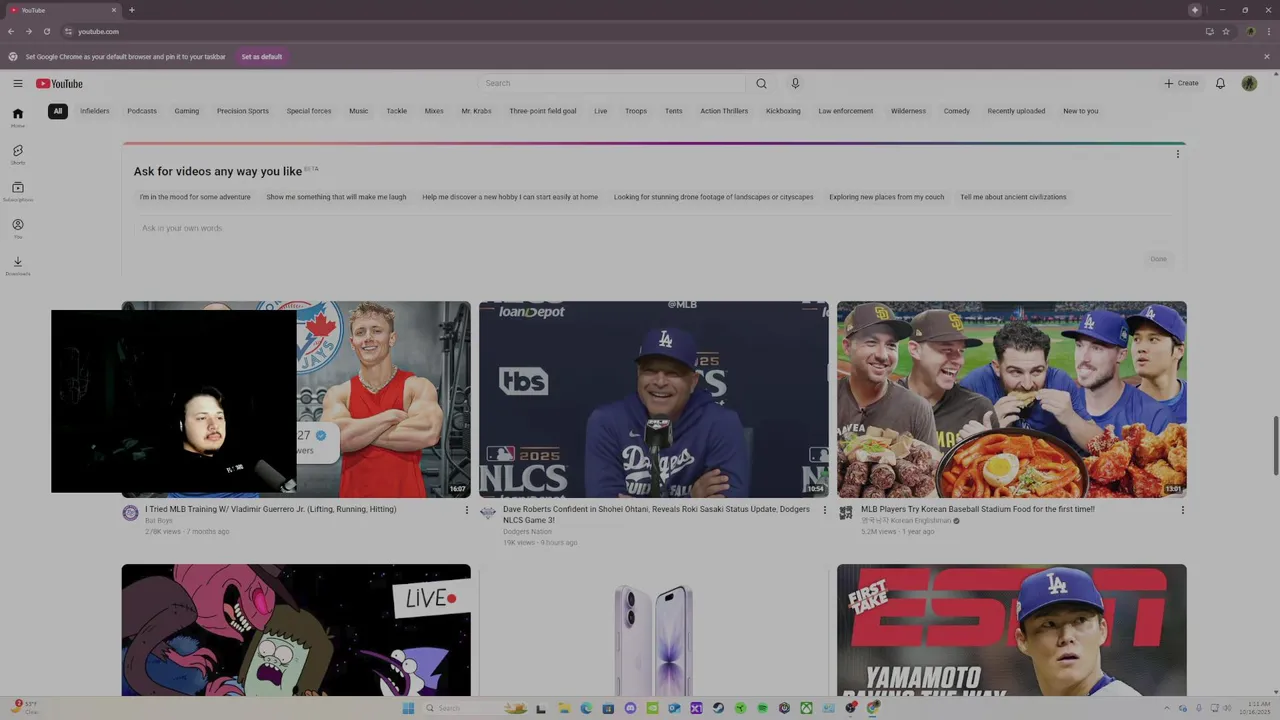Click the page vertical scrollbar thumb

click(x=1275, y=446)
